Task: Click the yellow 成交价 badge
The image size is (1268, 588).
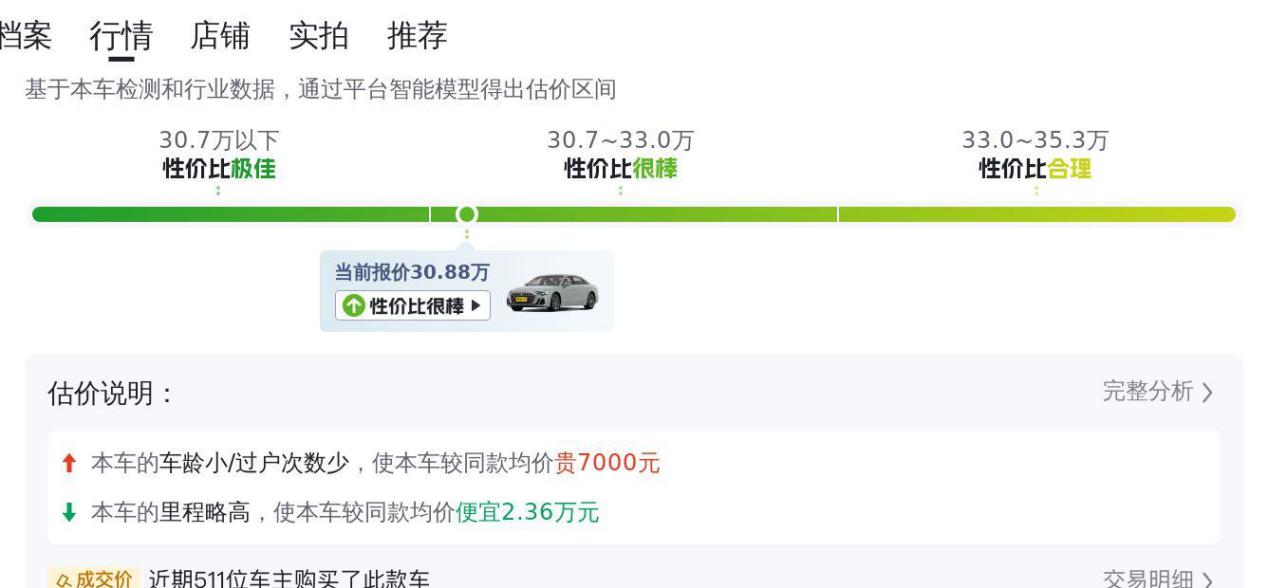Action: click(91, 579)
